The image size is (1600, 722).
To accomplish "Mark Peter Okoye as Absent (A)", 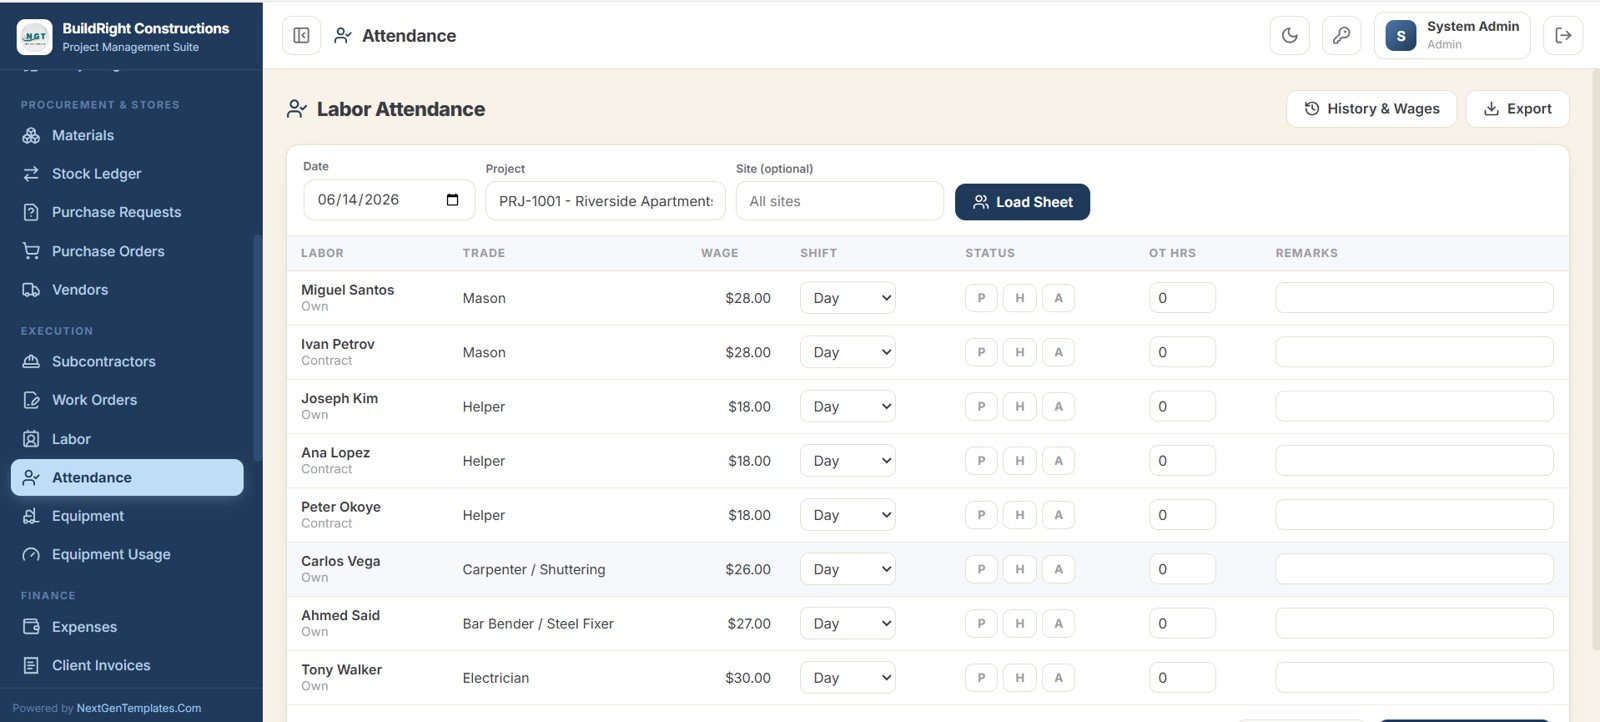I will coord(1058,515).
